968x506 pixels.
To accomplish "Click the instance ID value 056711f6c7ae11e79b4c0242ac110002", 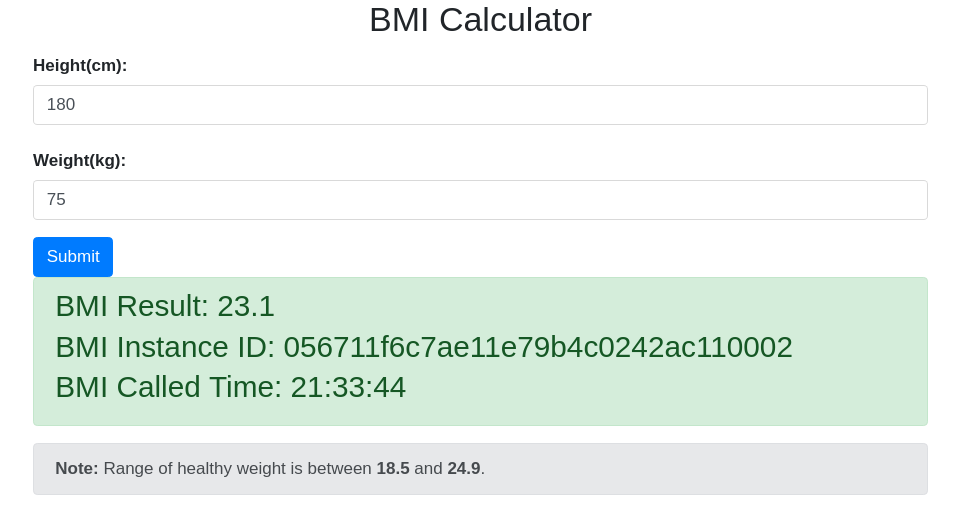I will tap(538, 347).
